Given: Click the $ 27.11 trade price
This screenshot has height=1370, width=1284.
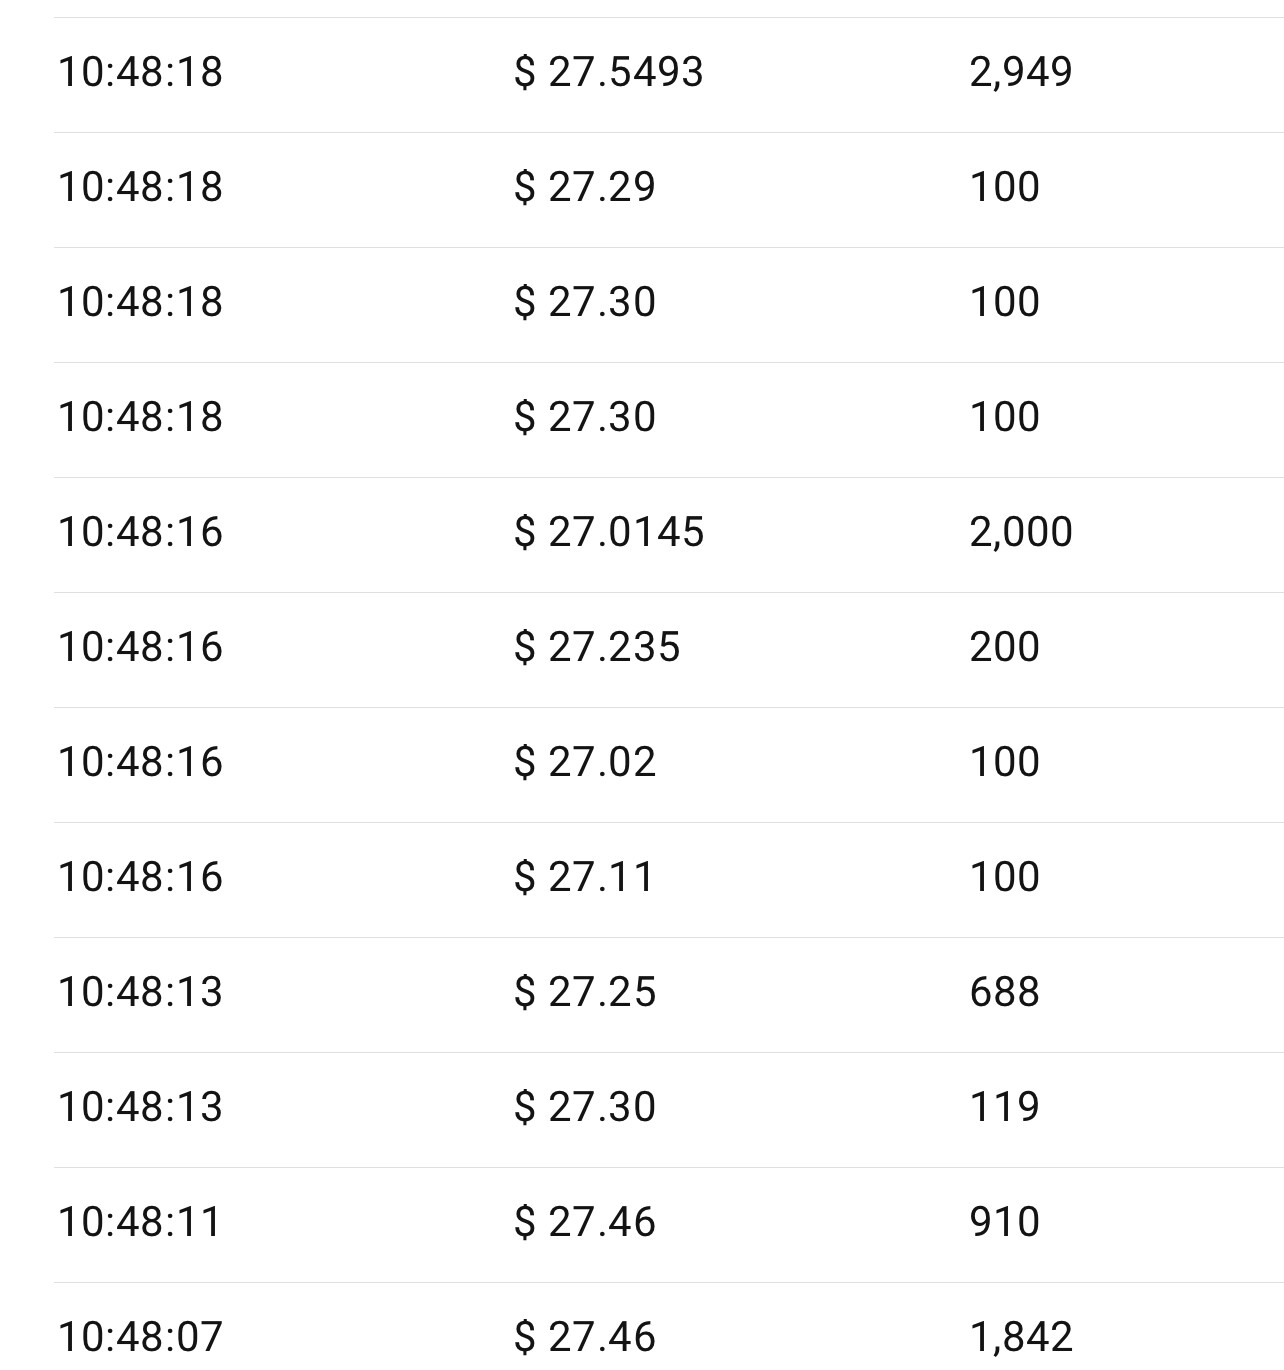Looking at the screenshot, I should [584, 877].
